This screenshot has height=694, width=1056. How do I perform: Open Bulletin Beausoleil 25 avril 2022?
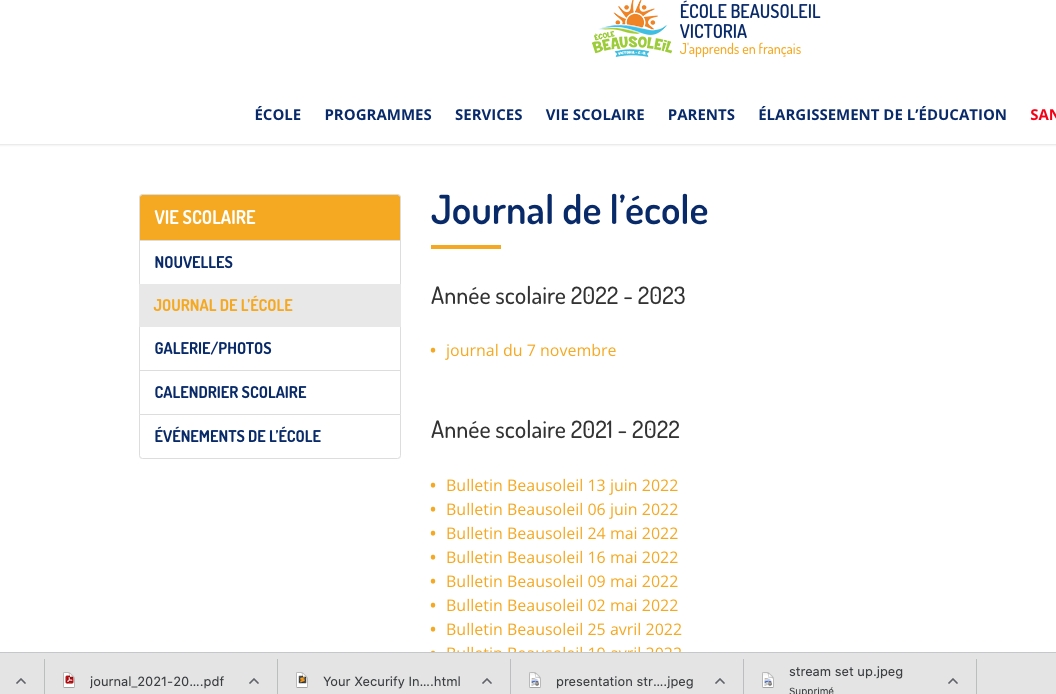tap(564, 629)
